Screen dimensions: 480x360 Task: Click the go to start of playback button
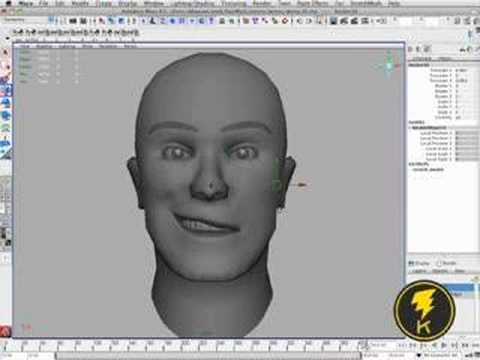[x=404, y=345]
